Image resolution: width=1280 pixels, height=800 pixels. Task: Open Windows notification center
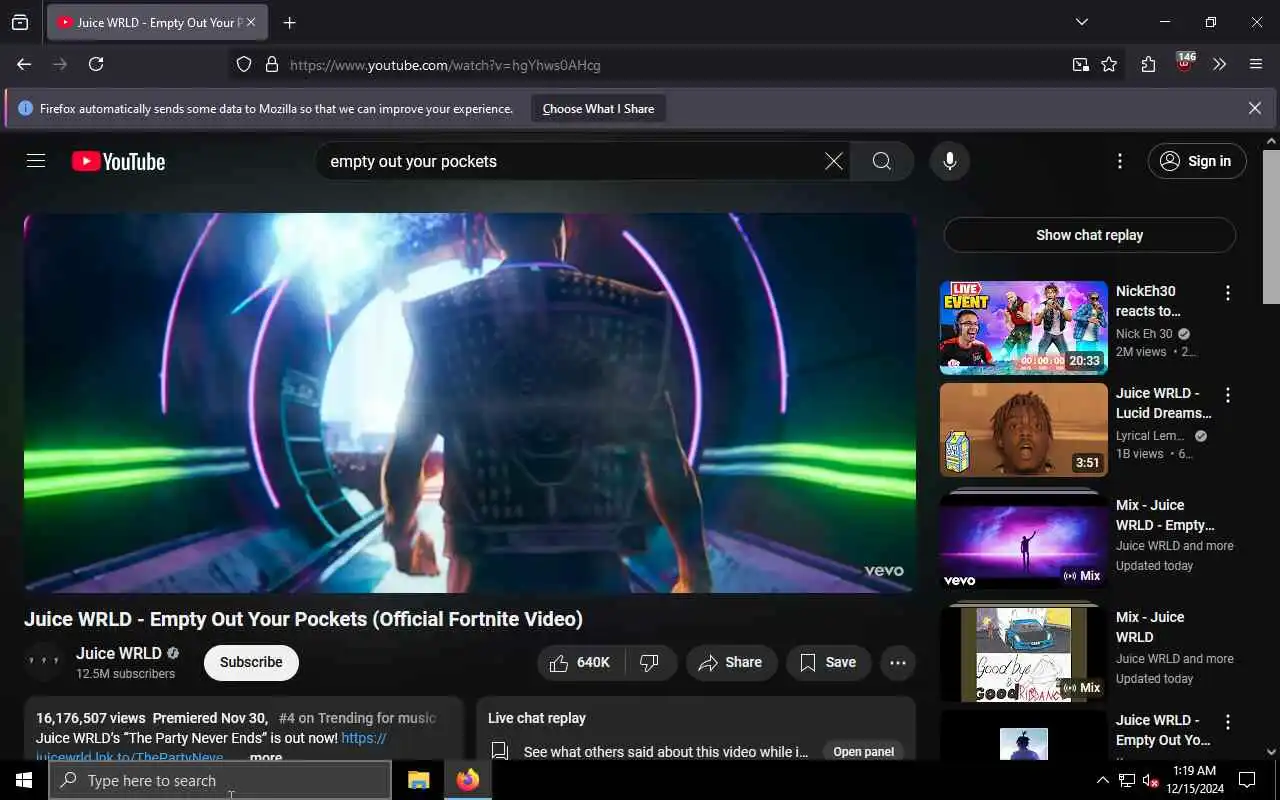pos(1247,780)
